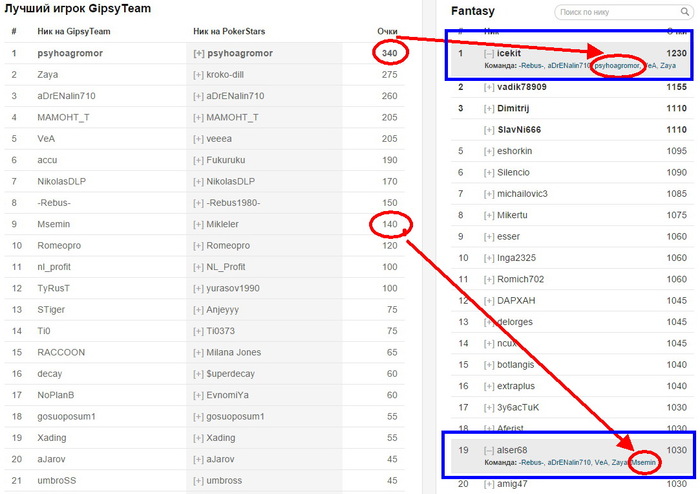
Task: Collapse the icekit fantasy team
Action: 489,53
